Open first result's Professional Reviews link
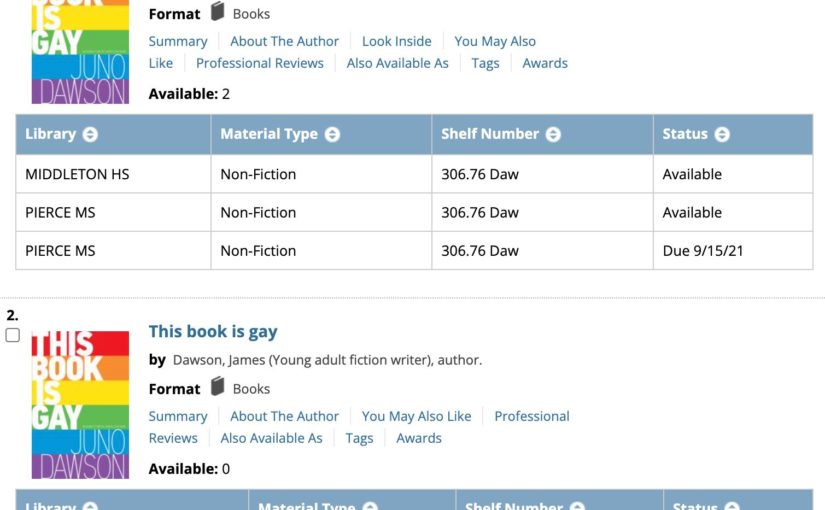This screenshot has height=510, width=825. 260,63
